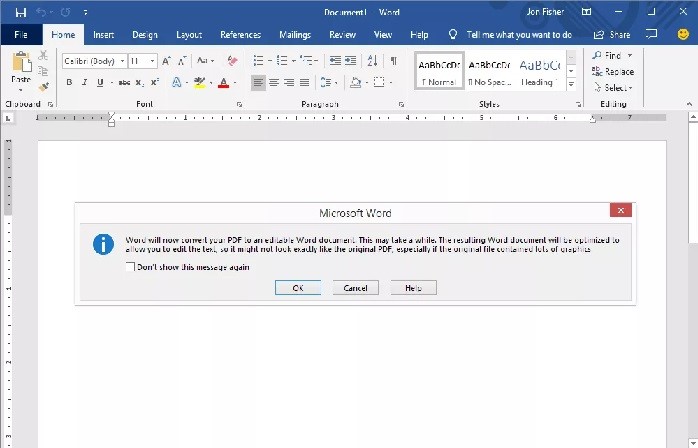Click Replace in Editing group
Viewport: 698px width, 448px height.
(613, 72)
